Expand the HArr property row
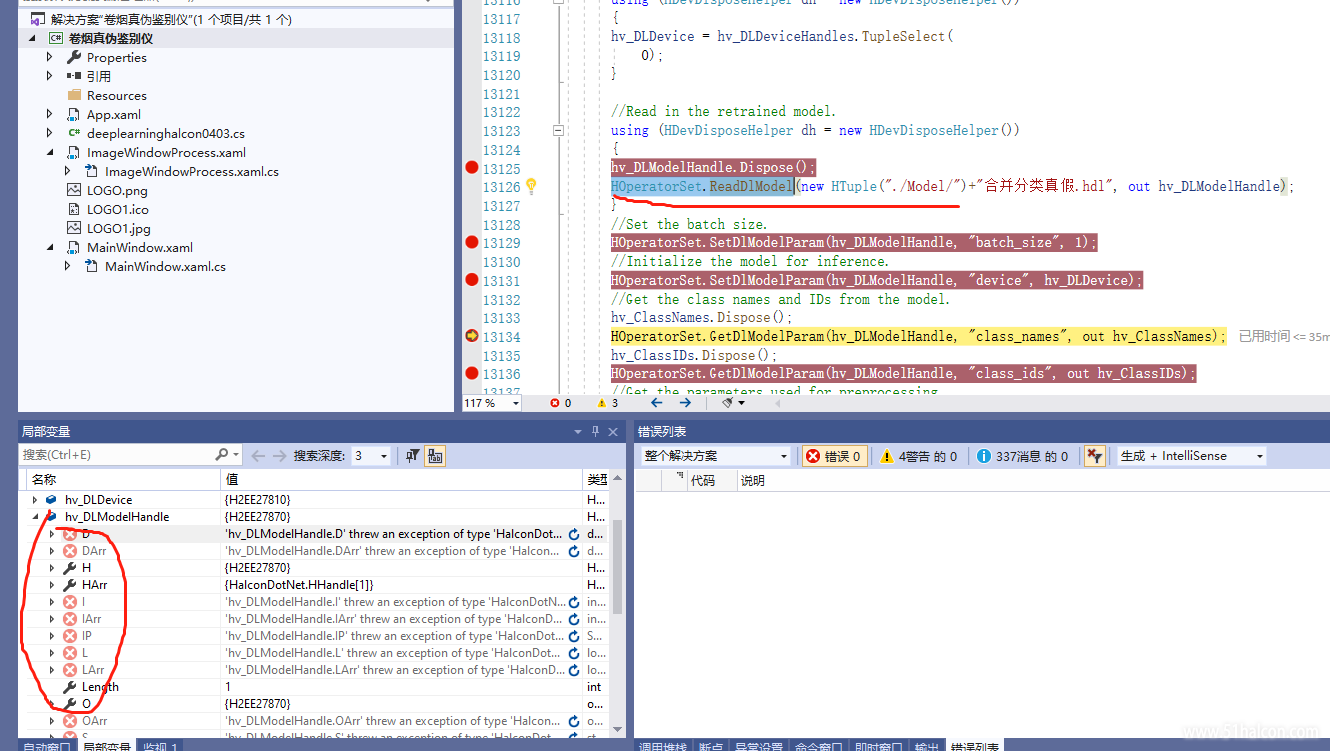 click(52, 585)
